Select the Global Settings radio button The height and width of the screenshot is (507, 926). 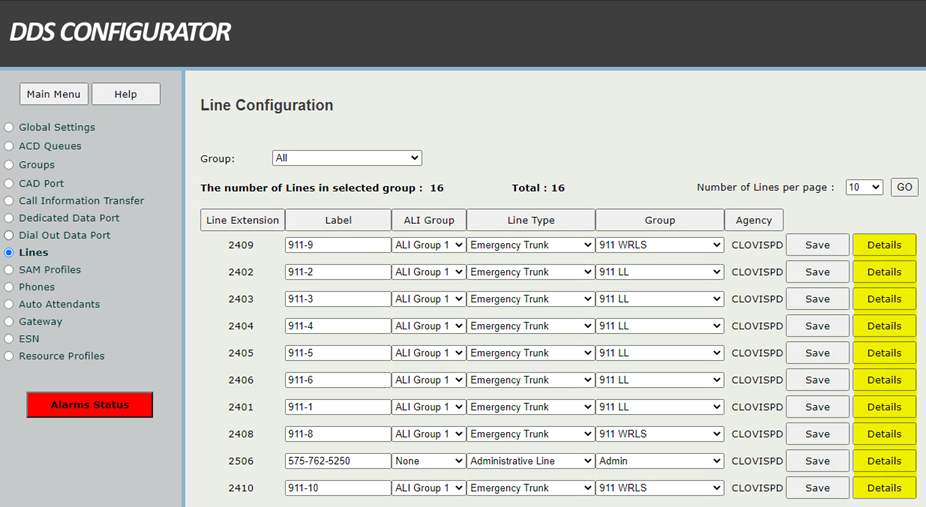(9, 127)
